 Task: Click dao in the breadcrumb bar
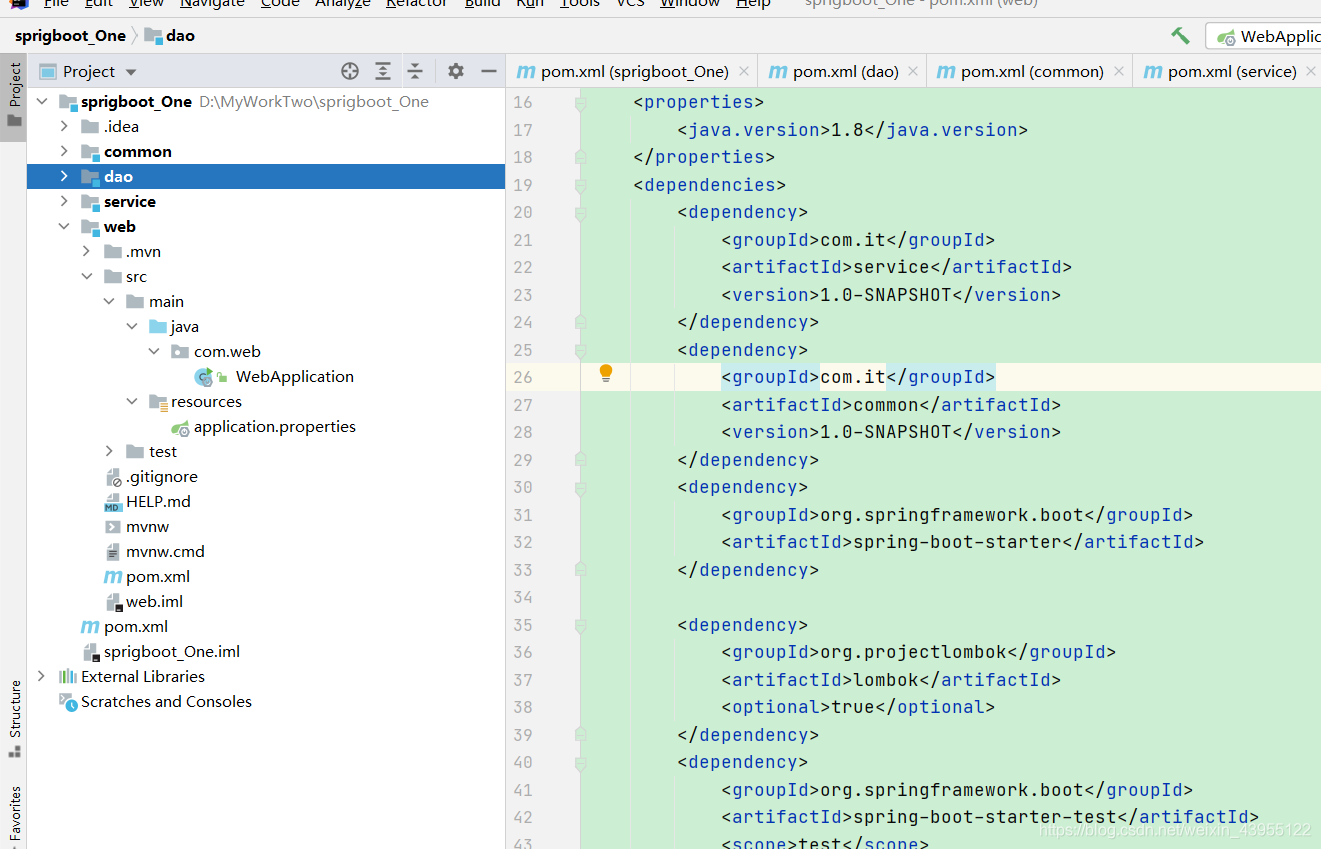(x=170, y=36)
